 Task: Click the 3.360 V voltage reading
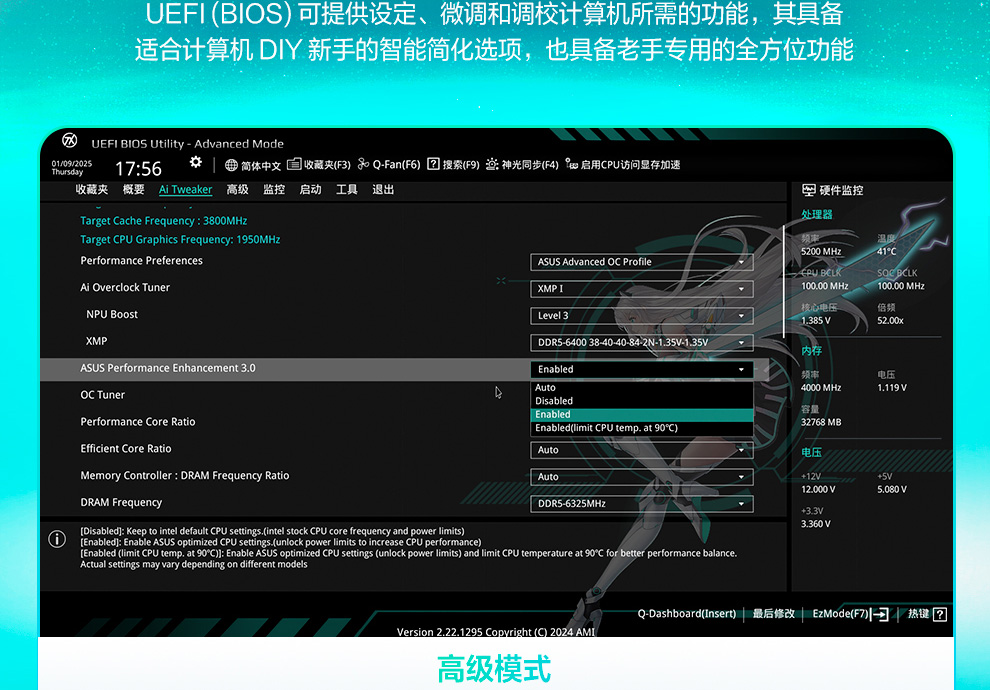(x=816, y=524)
